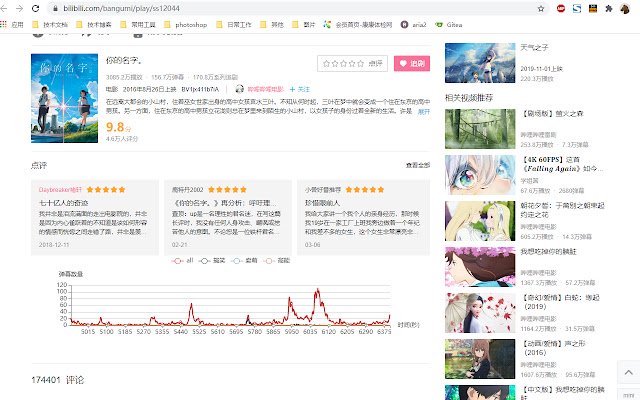Open the 白蛇:缘起 (2019) title link
The image size is (640, 400).
pyautogui.click(x=561, y=302)
